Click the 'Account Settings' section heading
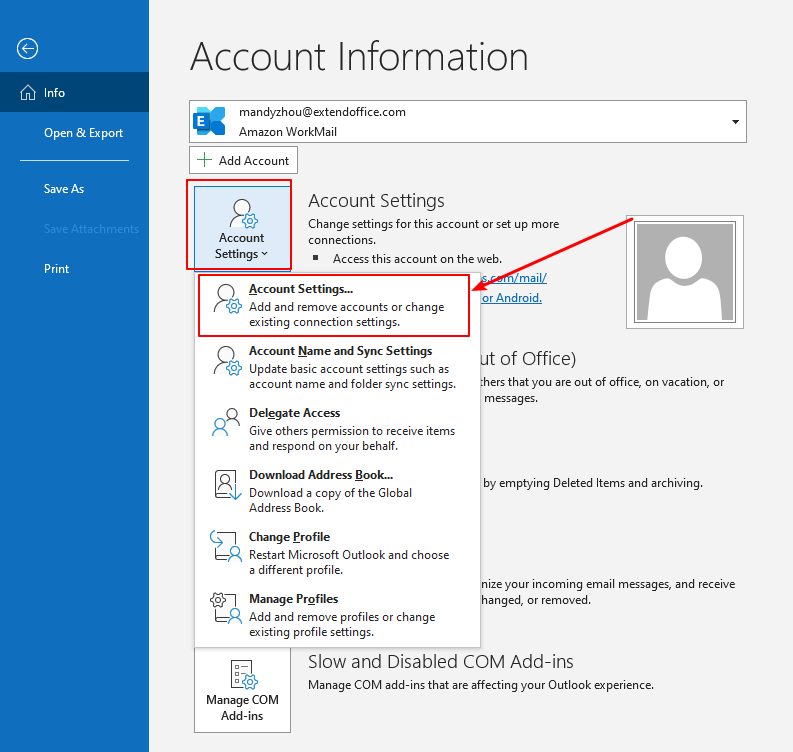The height and width of the screenshot is (752, 793). point(376,201)
